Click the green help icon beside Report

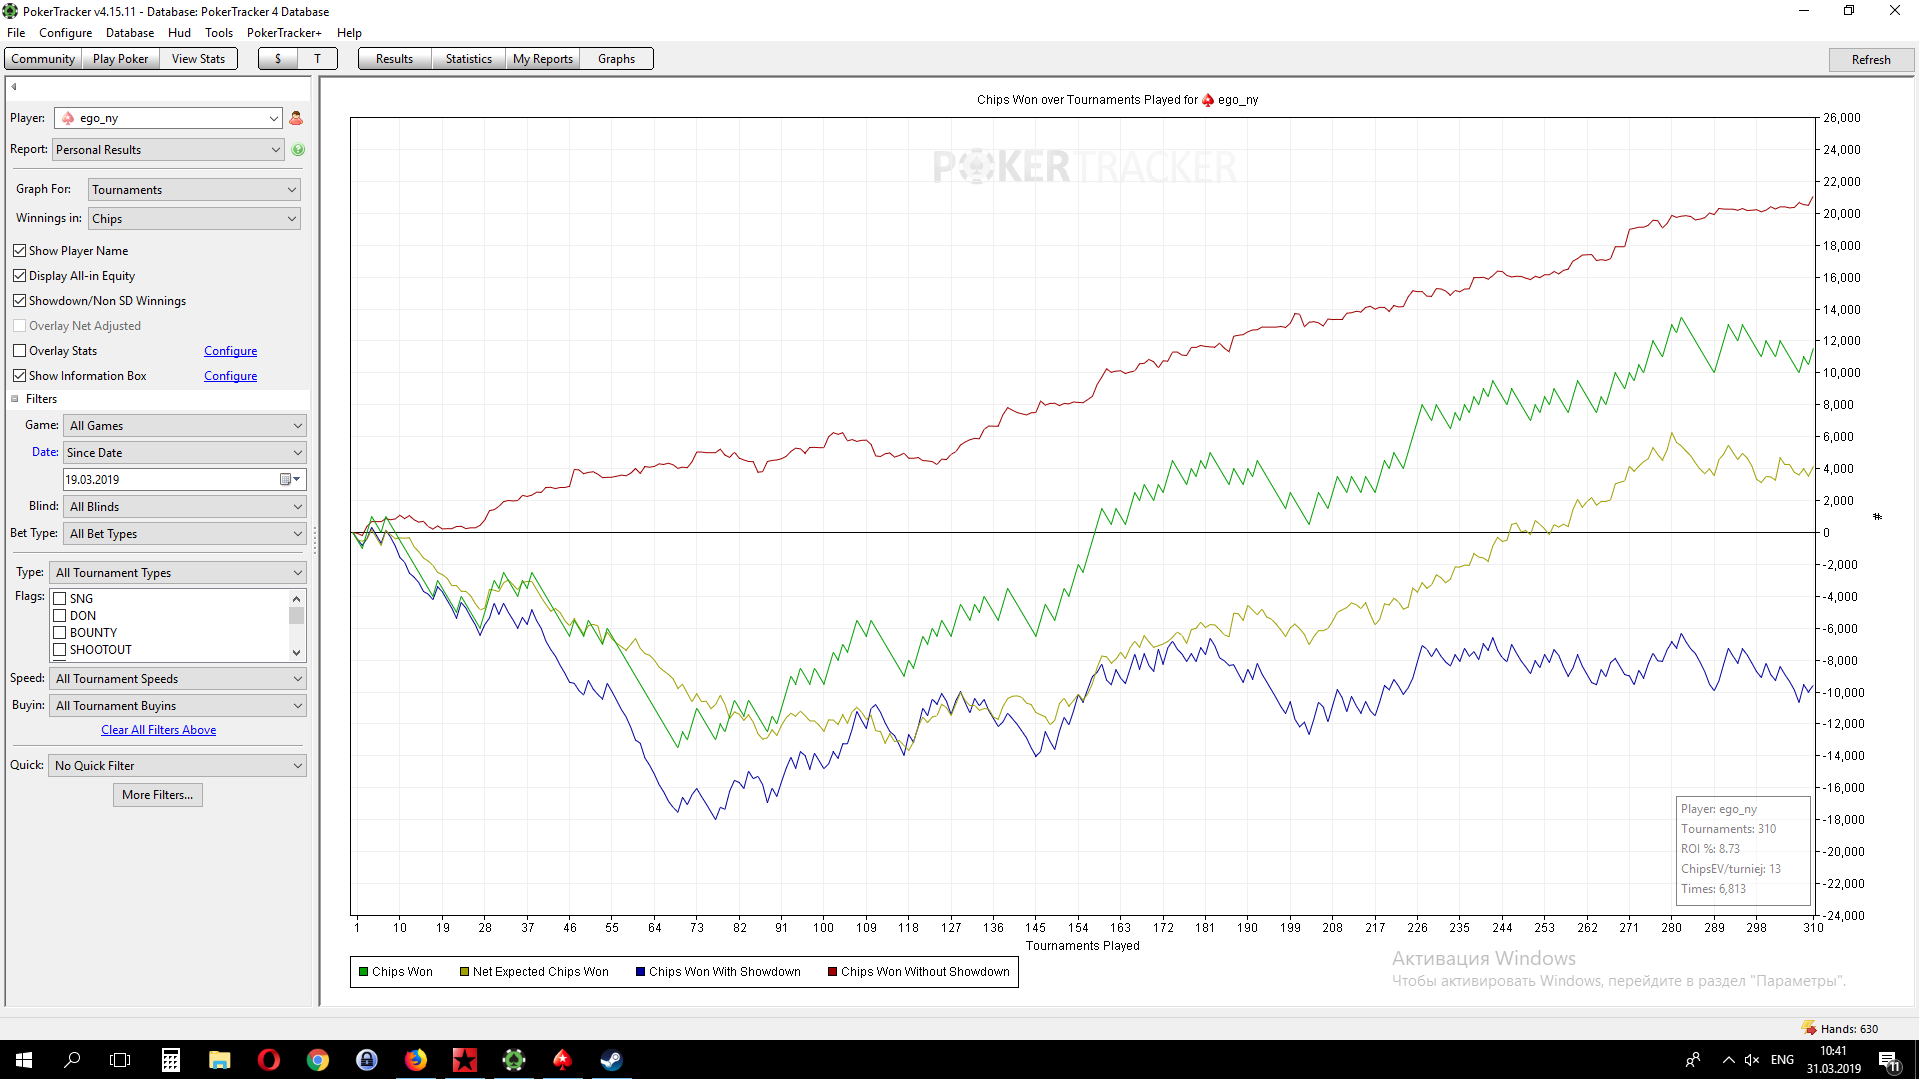(x=298, y=150)
